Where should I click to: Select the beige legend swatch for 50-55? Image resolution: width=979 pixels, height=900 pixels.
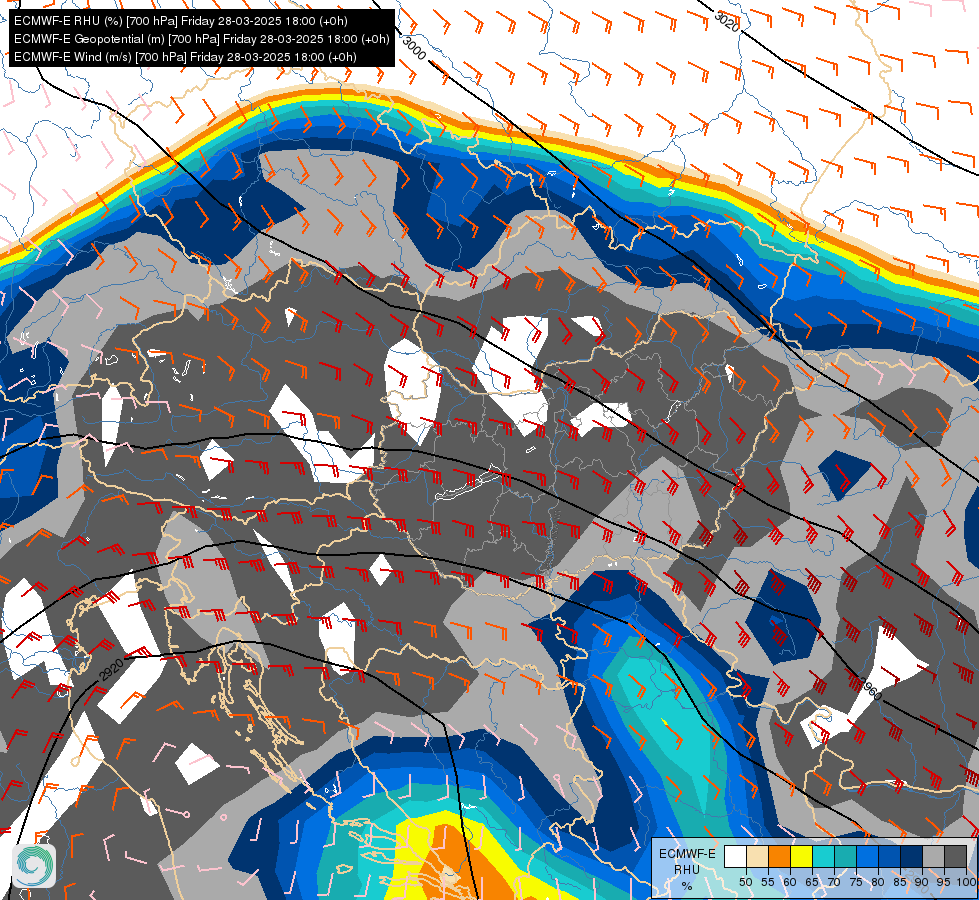(757, 856)
